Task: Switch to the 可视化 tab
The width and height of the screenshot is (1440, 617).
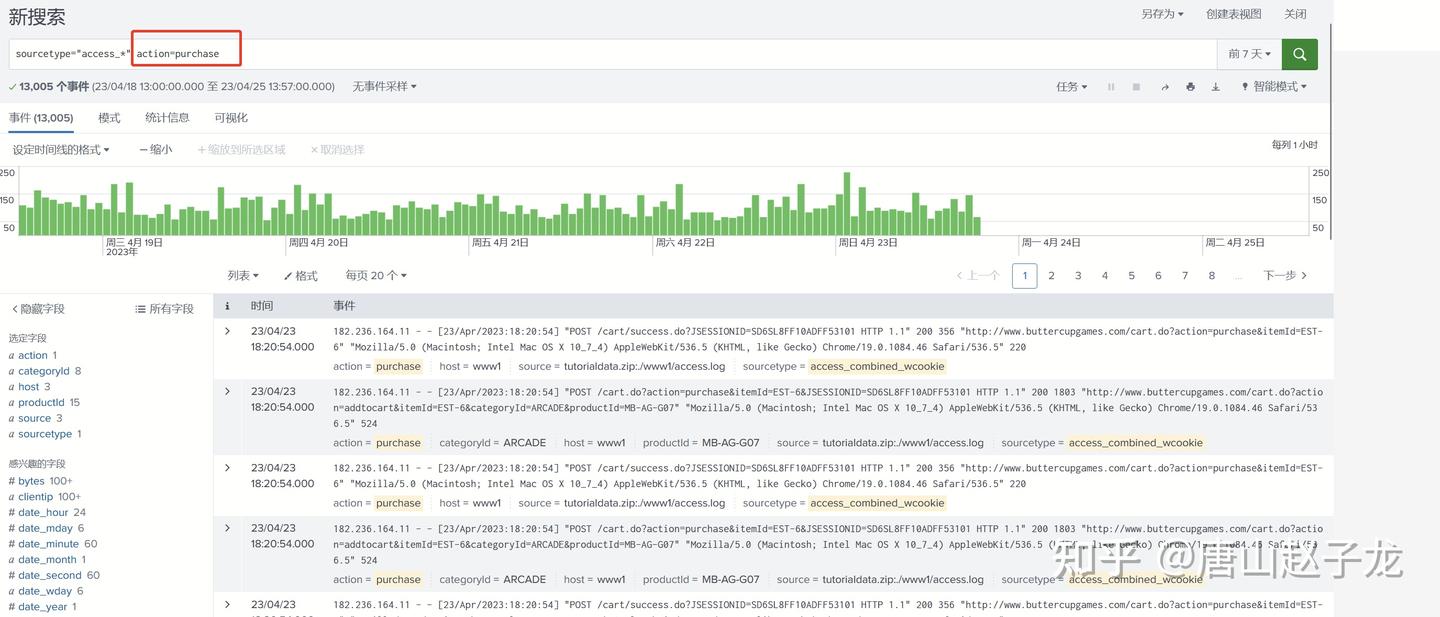Action: (x=232, y=117)
